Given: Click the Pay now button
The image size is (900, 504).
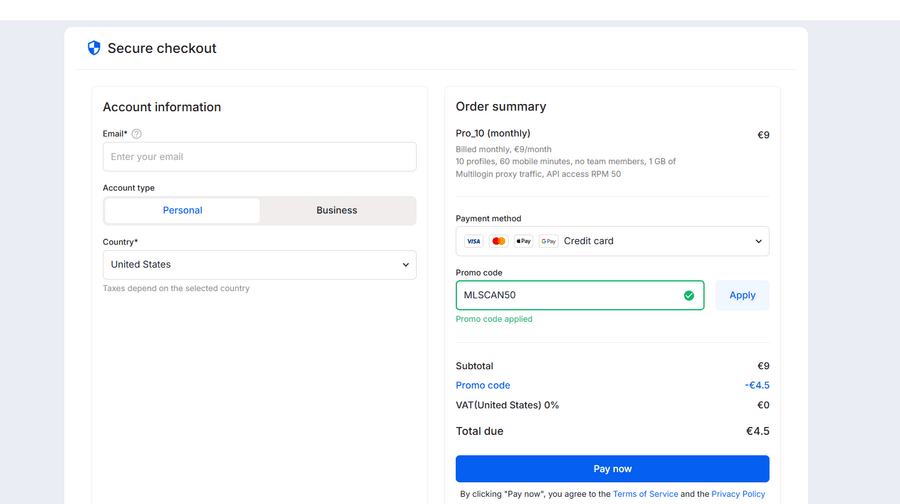Looking at the screenshot, I should 612,469.
